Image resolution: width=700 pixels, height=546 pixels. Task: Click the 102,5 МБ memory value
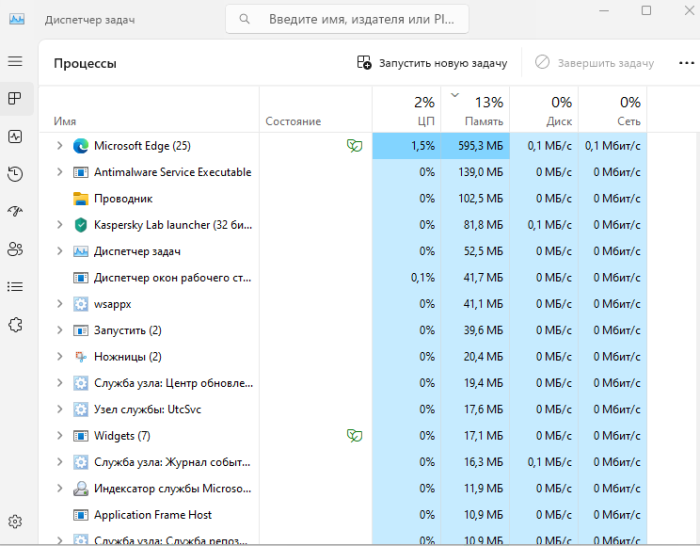480,198
